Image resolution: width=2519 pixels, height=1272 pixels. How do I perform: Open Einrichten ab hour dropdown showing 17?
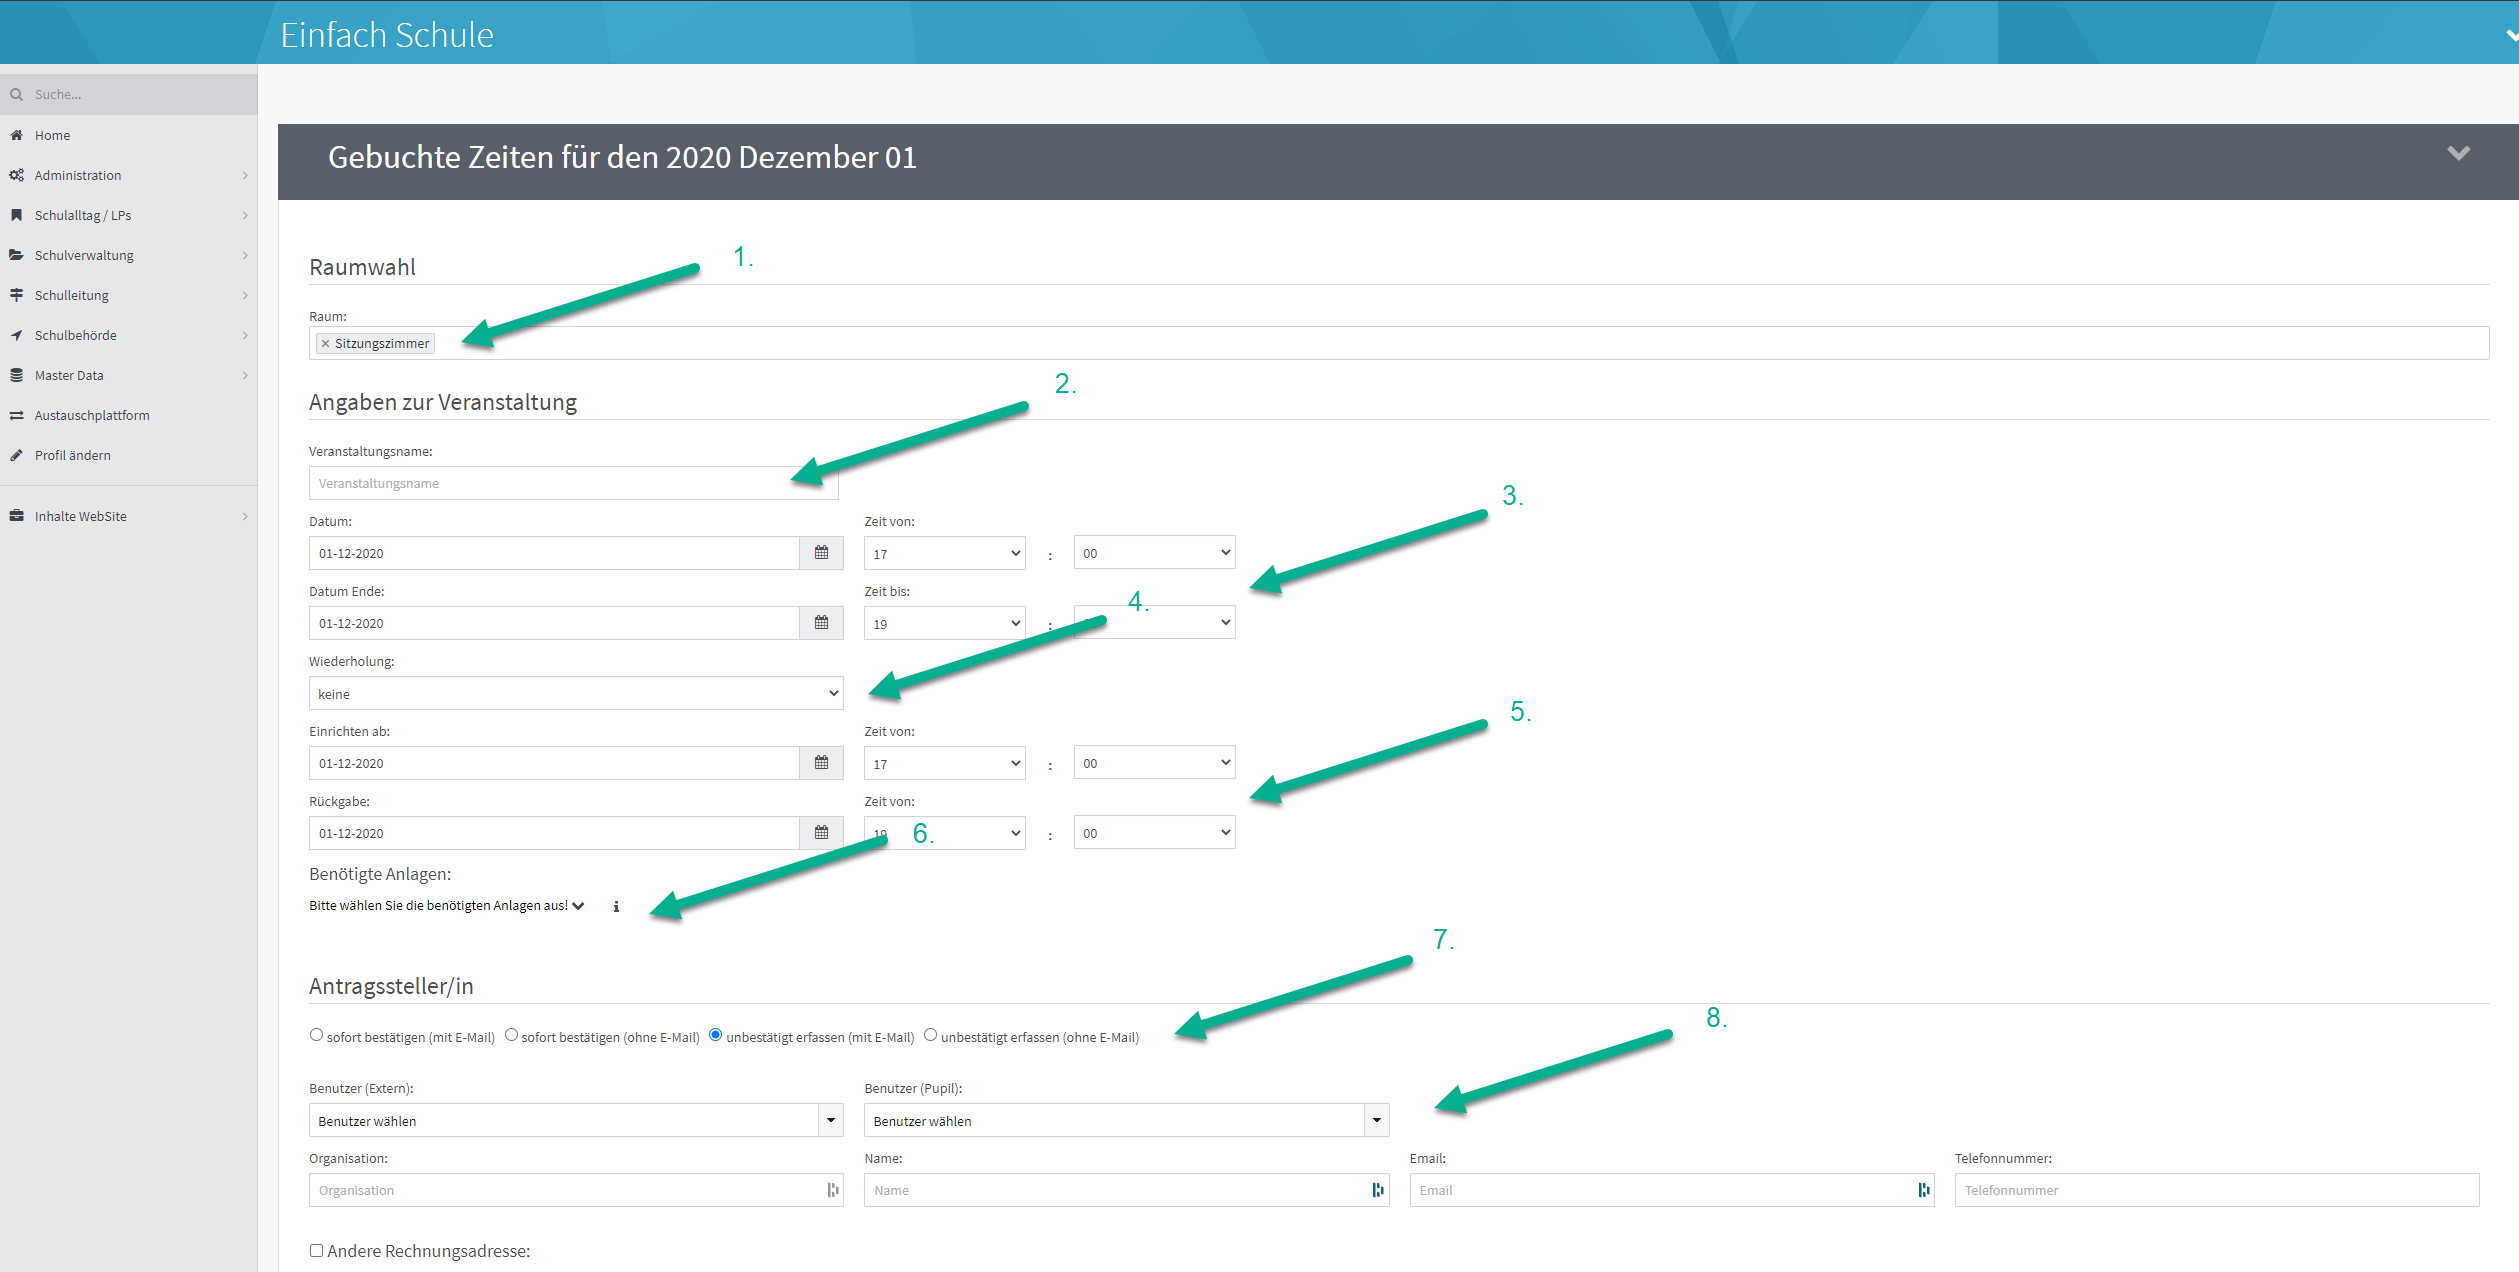pyautogui.click(x=945, y=763)
